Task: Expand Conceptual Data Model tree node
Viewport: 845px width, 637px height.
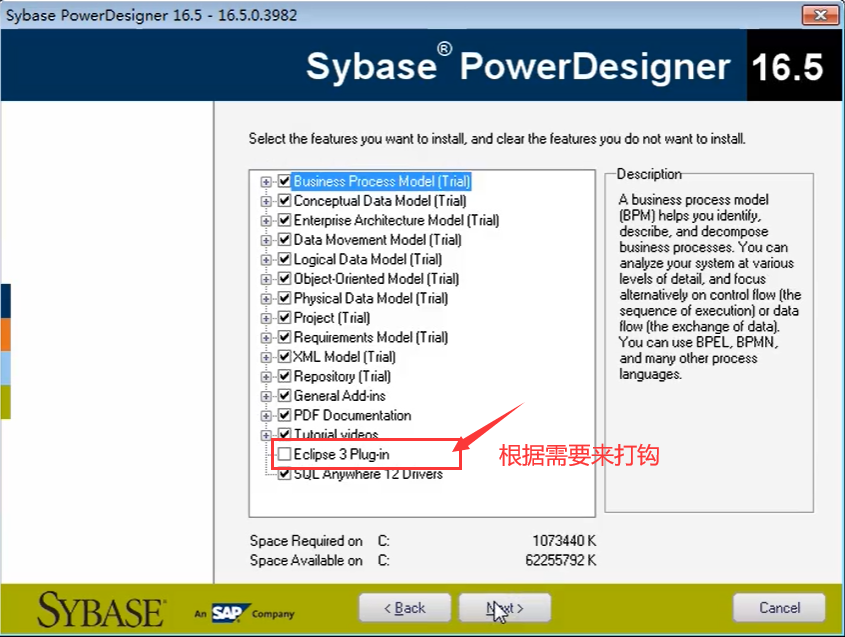Action: [x=266, y=201]
